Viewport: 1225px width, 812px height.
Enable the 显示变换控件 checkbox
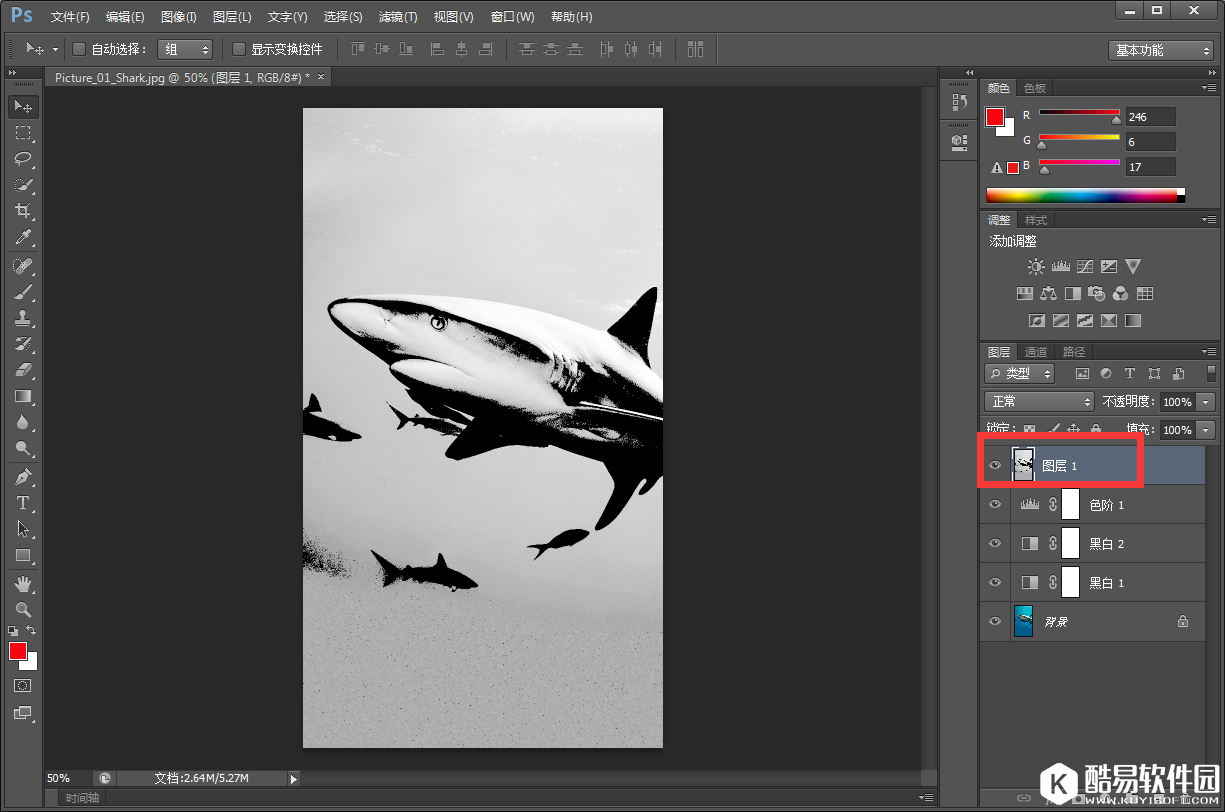coord(239,49)
